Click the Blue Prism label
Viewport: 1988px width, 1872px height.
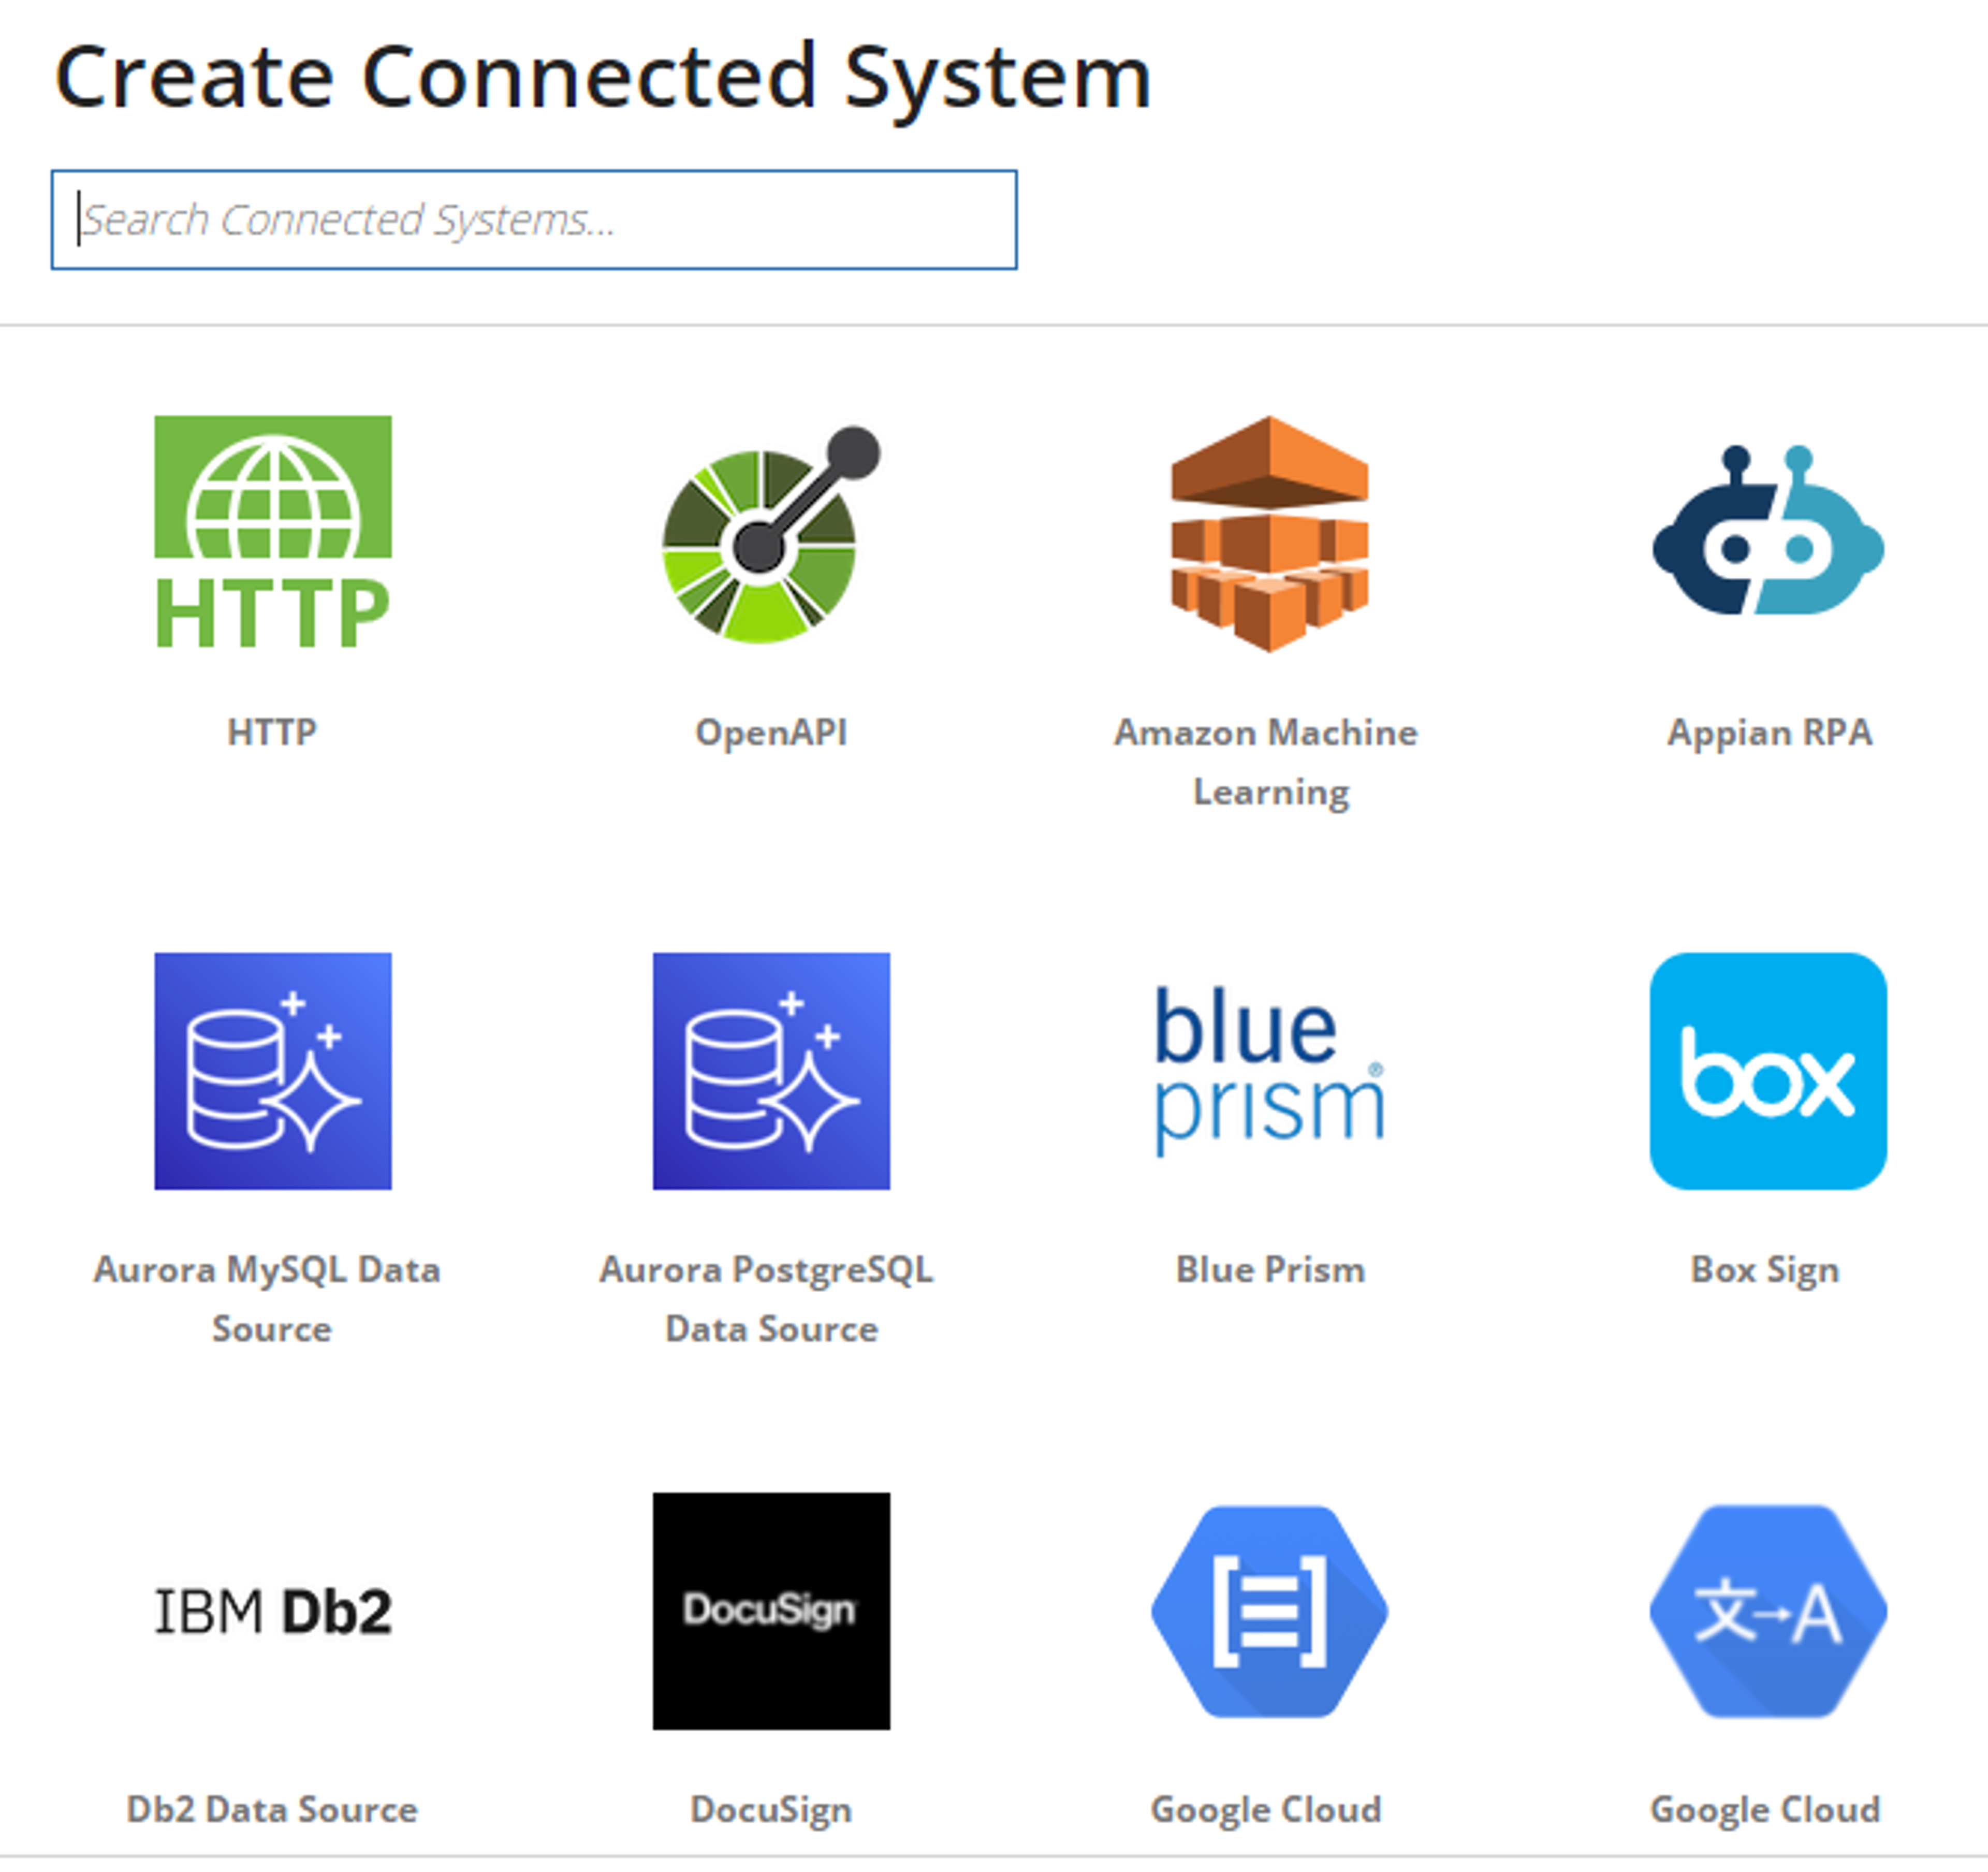[x=1270, y=1270]
